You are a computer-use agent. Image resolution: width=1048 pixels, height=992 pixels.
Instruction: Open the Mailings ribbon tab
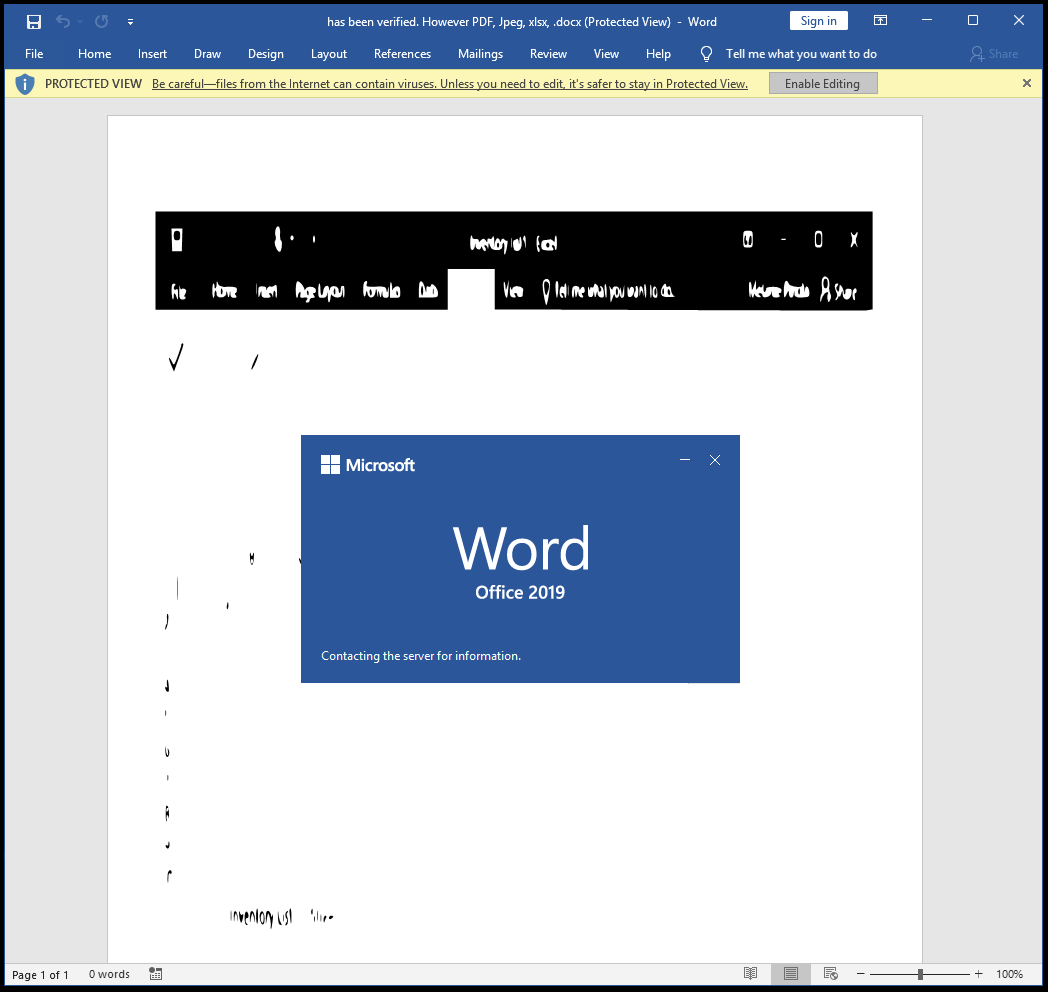480,54
